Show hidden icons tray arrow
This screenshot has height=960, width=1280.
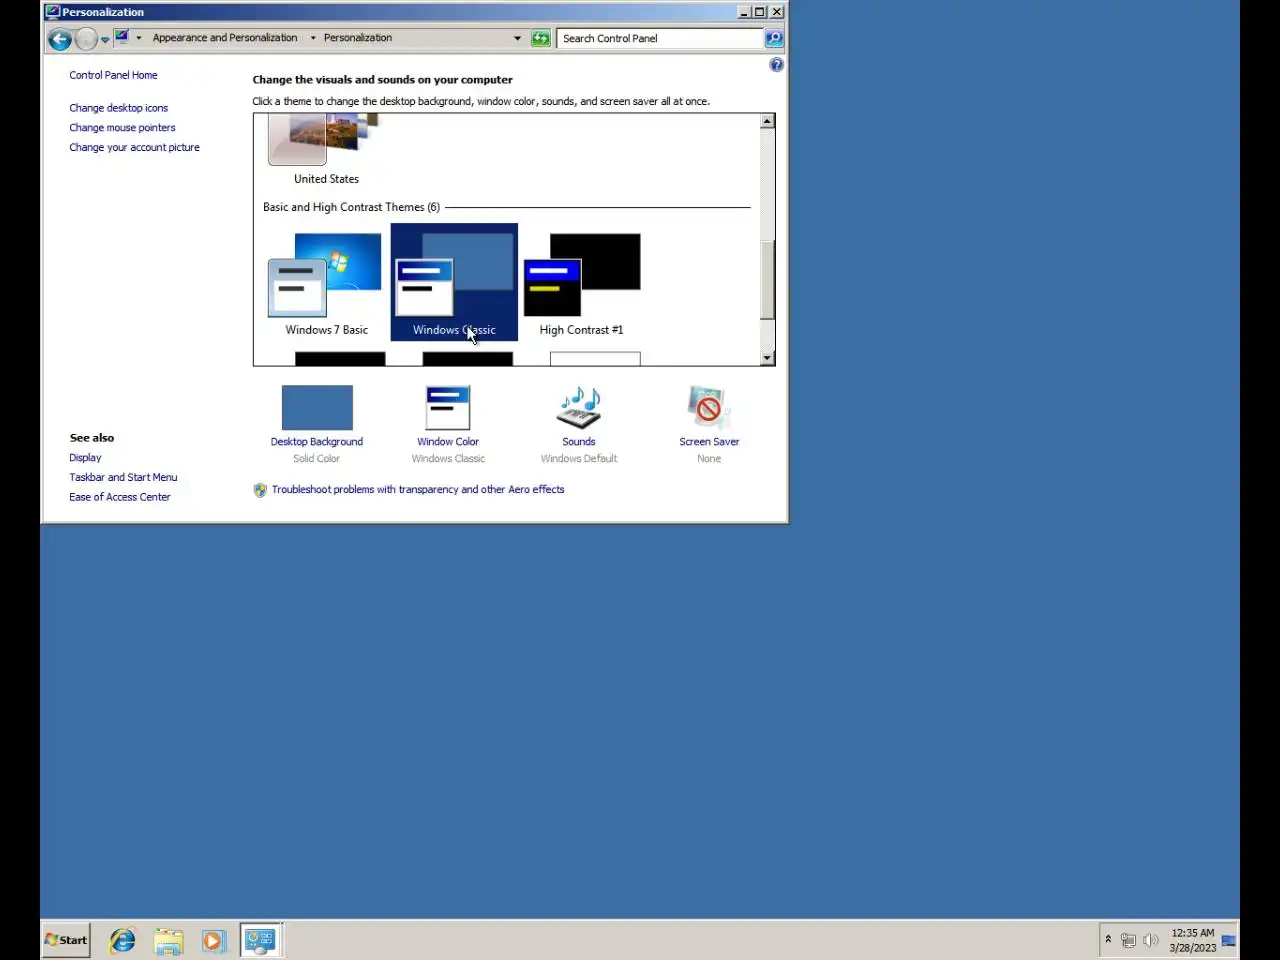(x=1108, y=939)
